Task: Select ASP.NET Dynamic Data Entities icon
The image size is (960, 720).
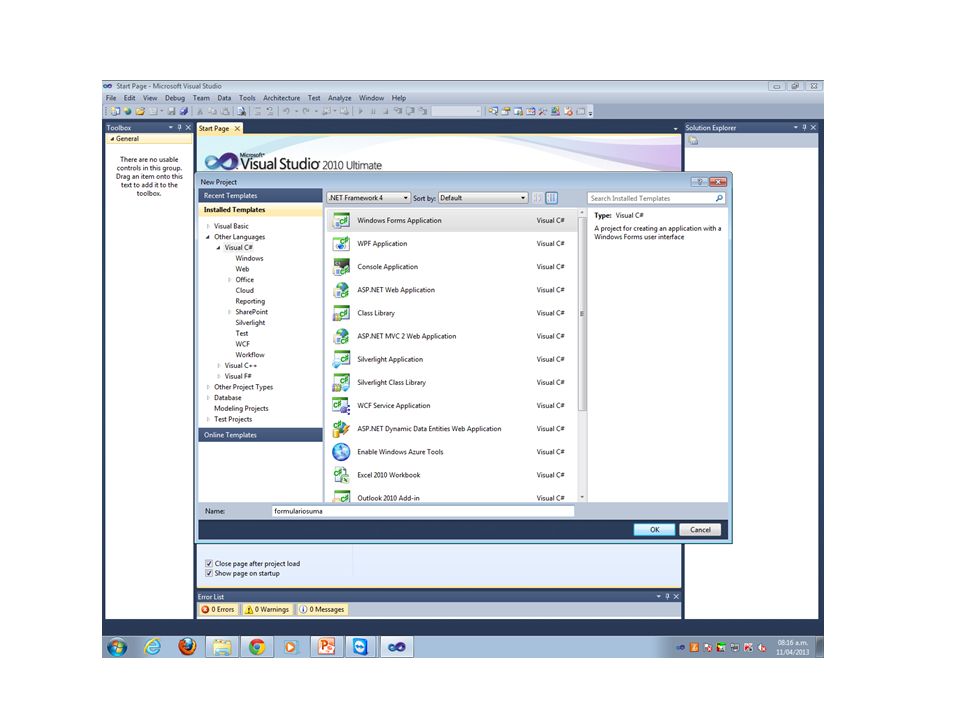Action: coord(341,429)
